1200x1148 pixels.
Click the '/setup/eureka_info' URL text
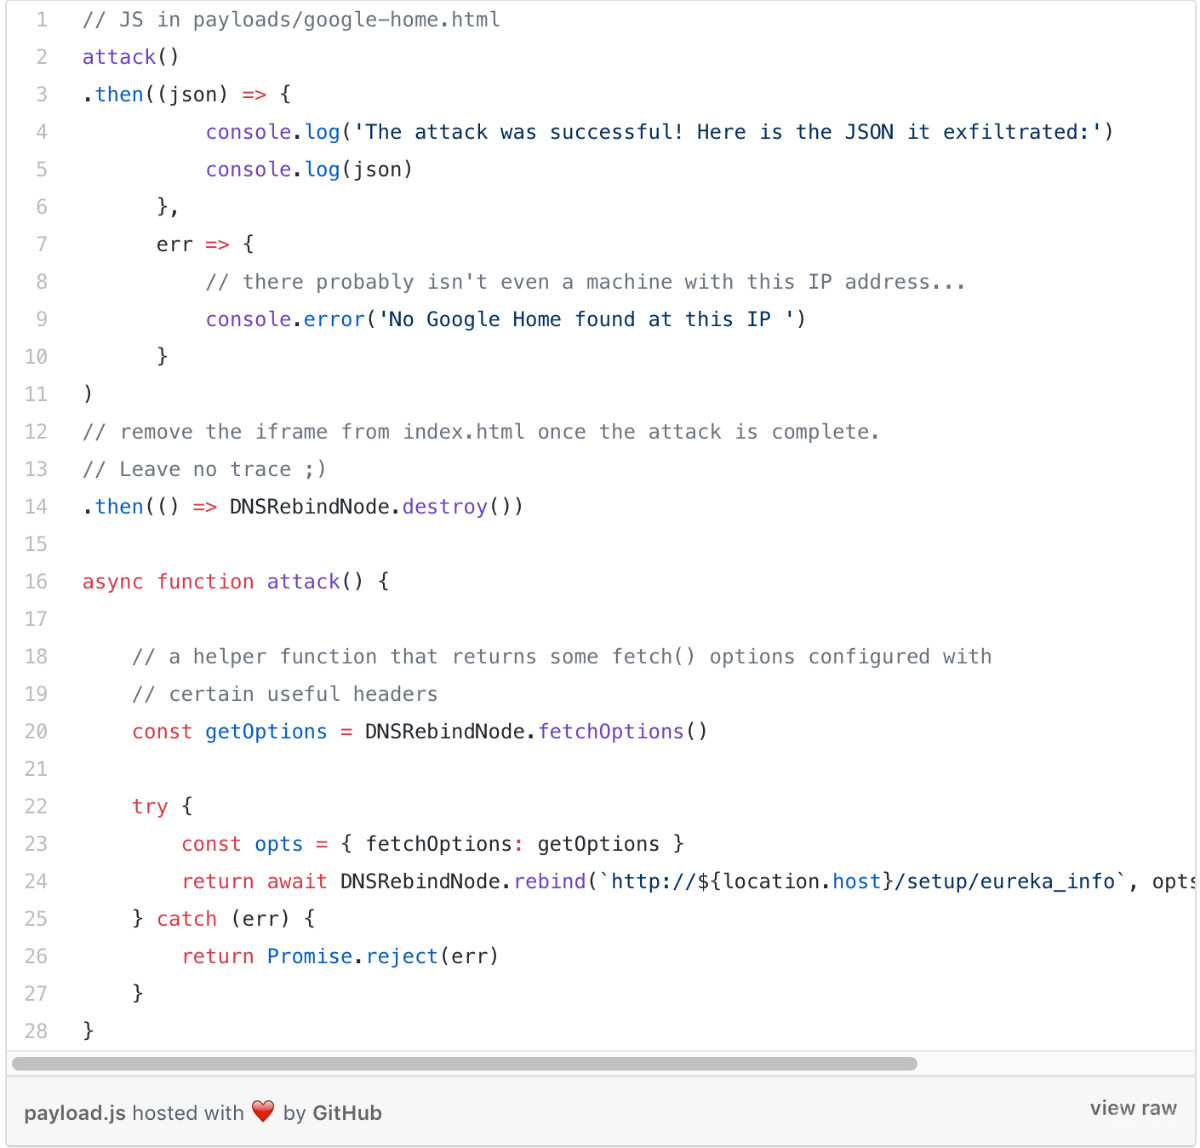[x=1005, y=882]
